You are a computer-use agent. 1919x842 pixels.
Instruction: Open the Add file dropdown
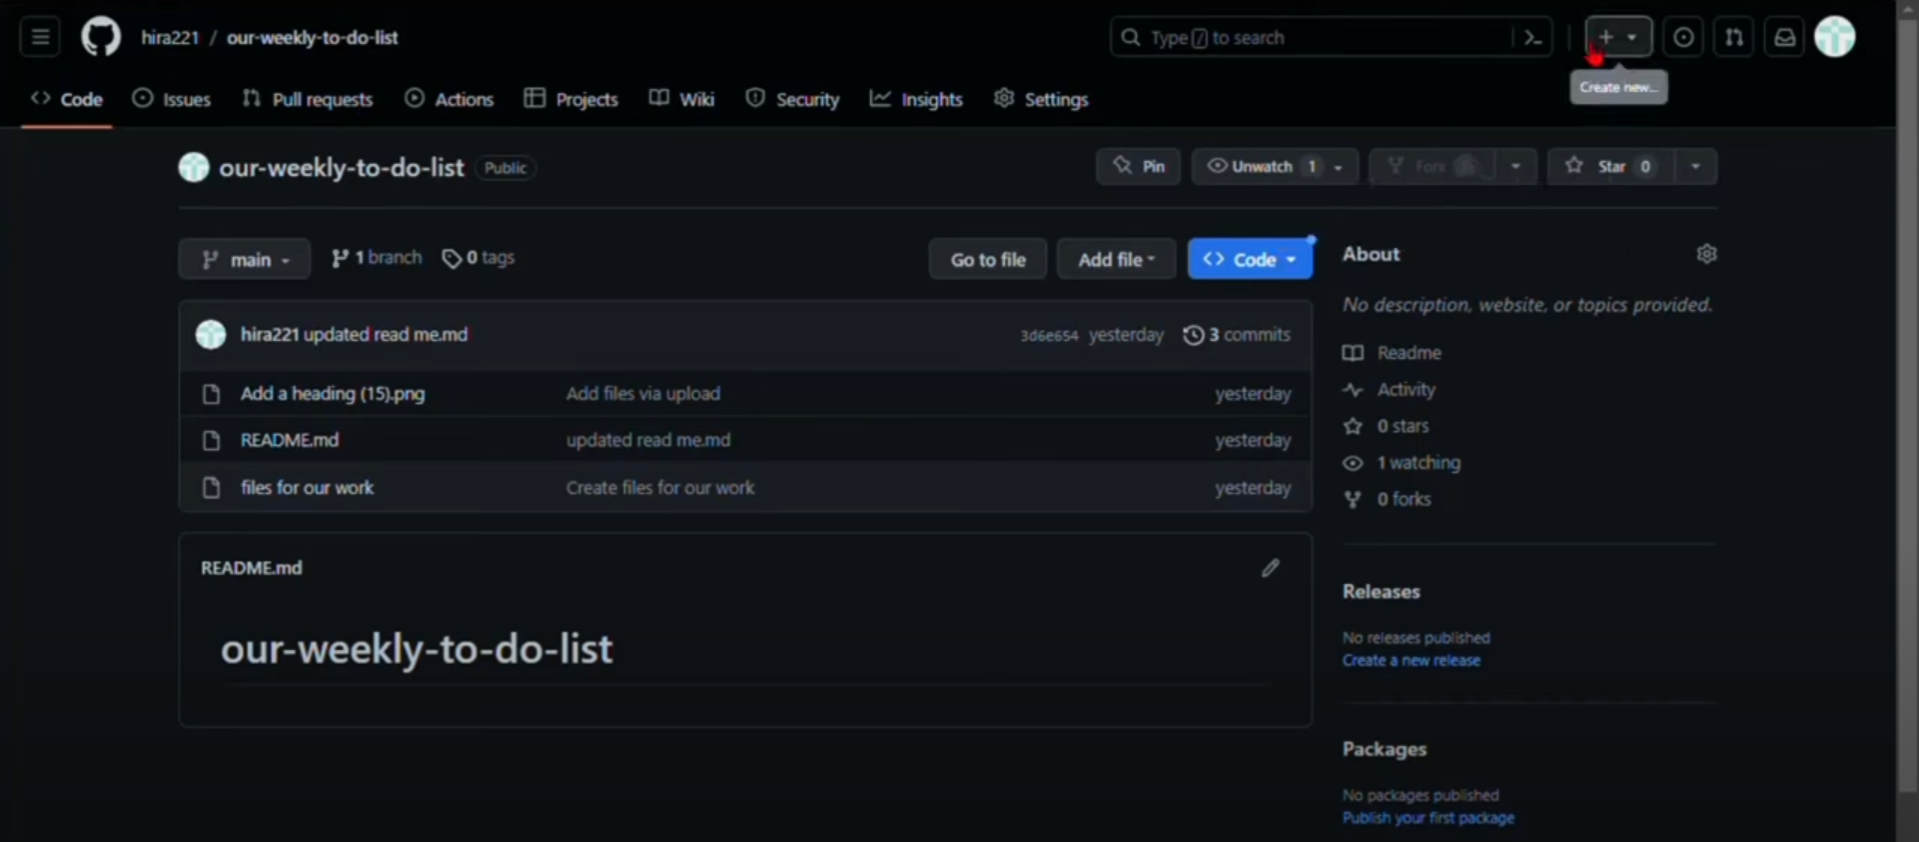pyautogui.click(x=1116, y=259)
